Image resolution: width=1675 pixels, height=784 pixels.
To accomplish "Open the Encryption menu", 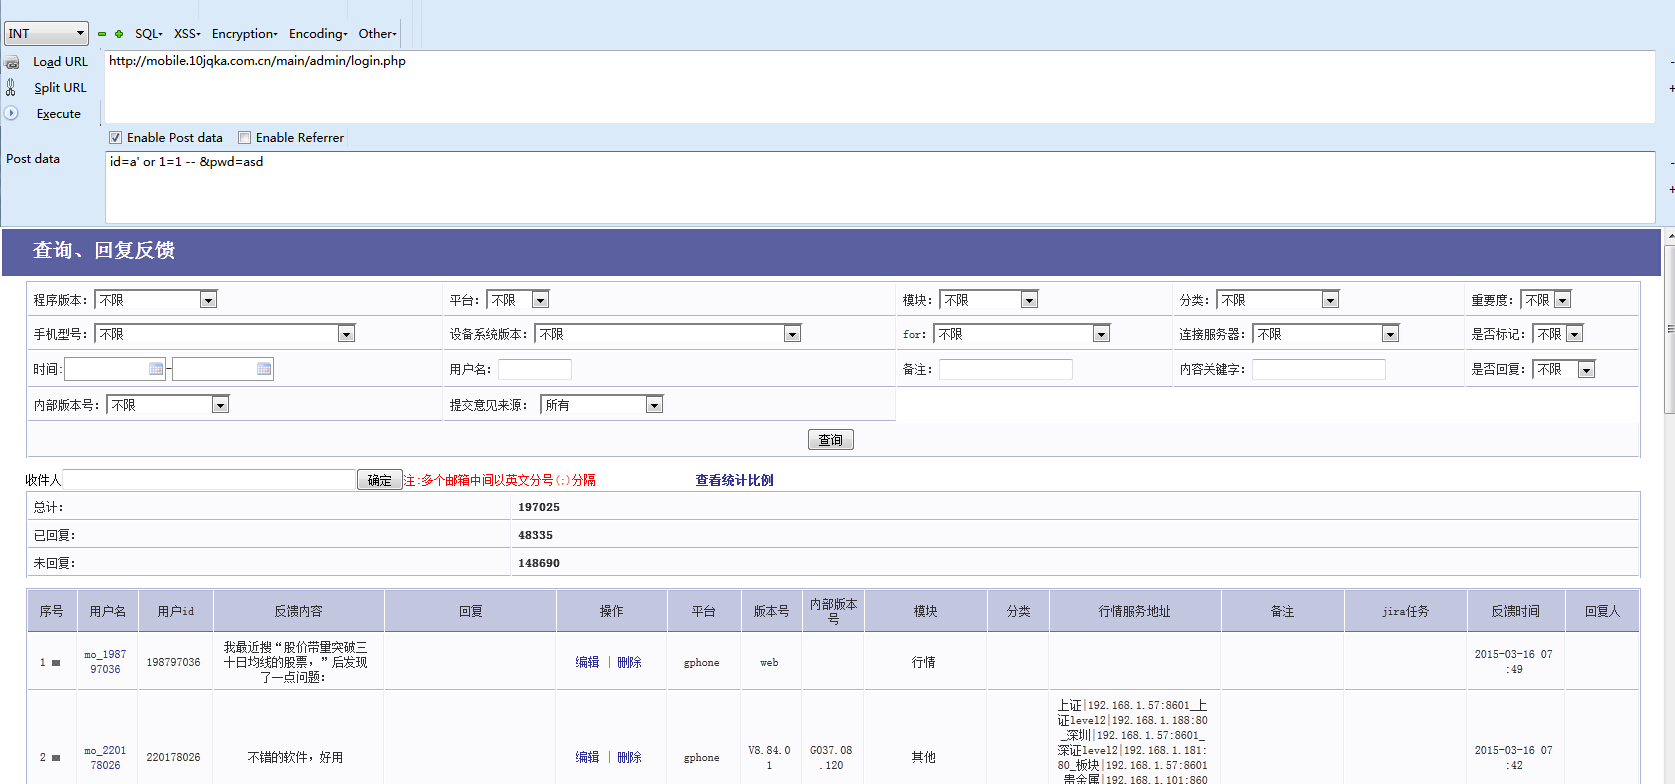I will coord(244,34).
